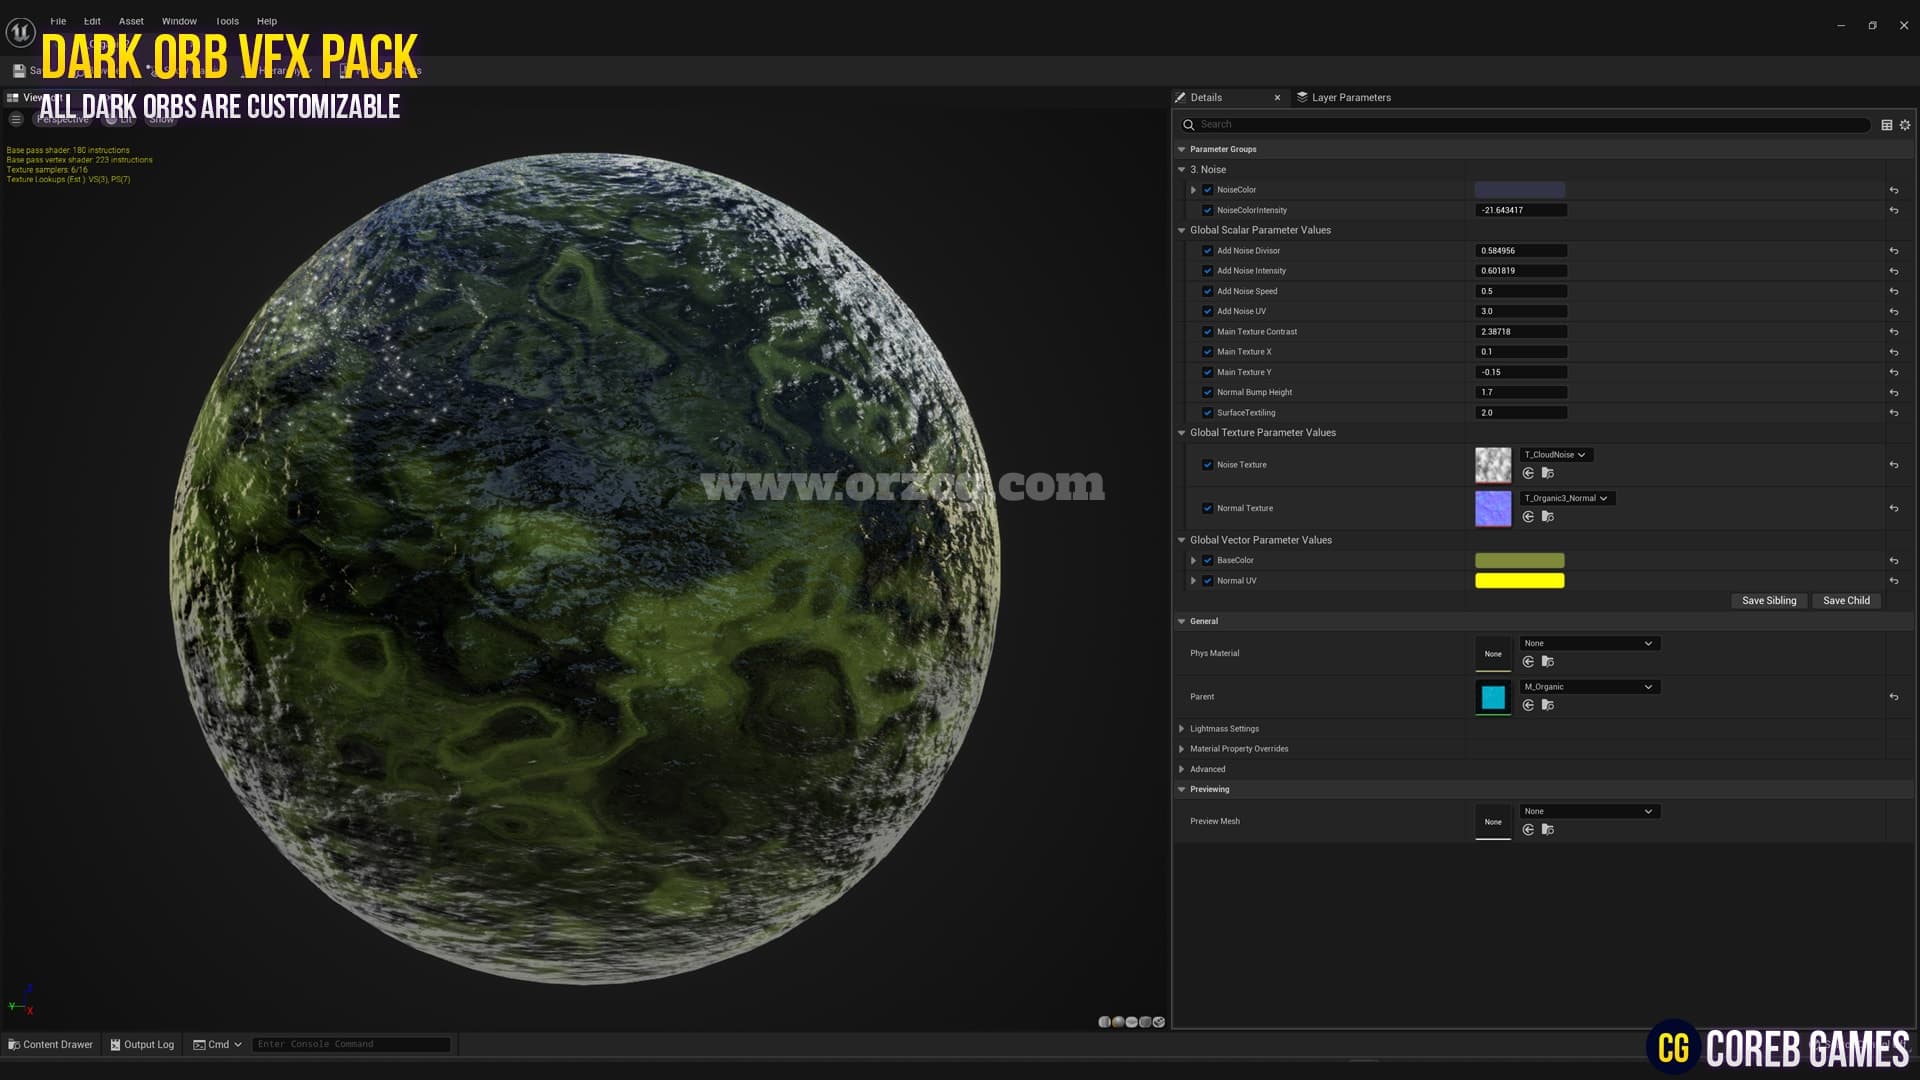
Task: Open the Content Drawer
Action: (50, 1045)
